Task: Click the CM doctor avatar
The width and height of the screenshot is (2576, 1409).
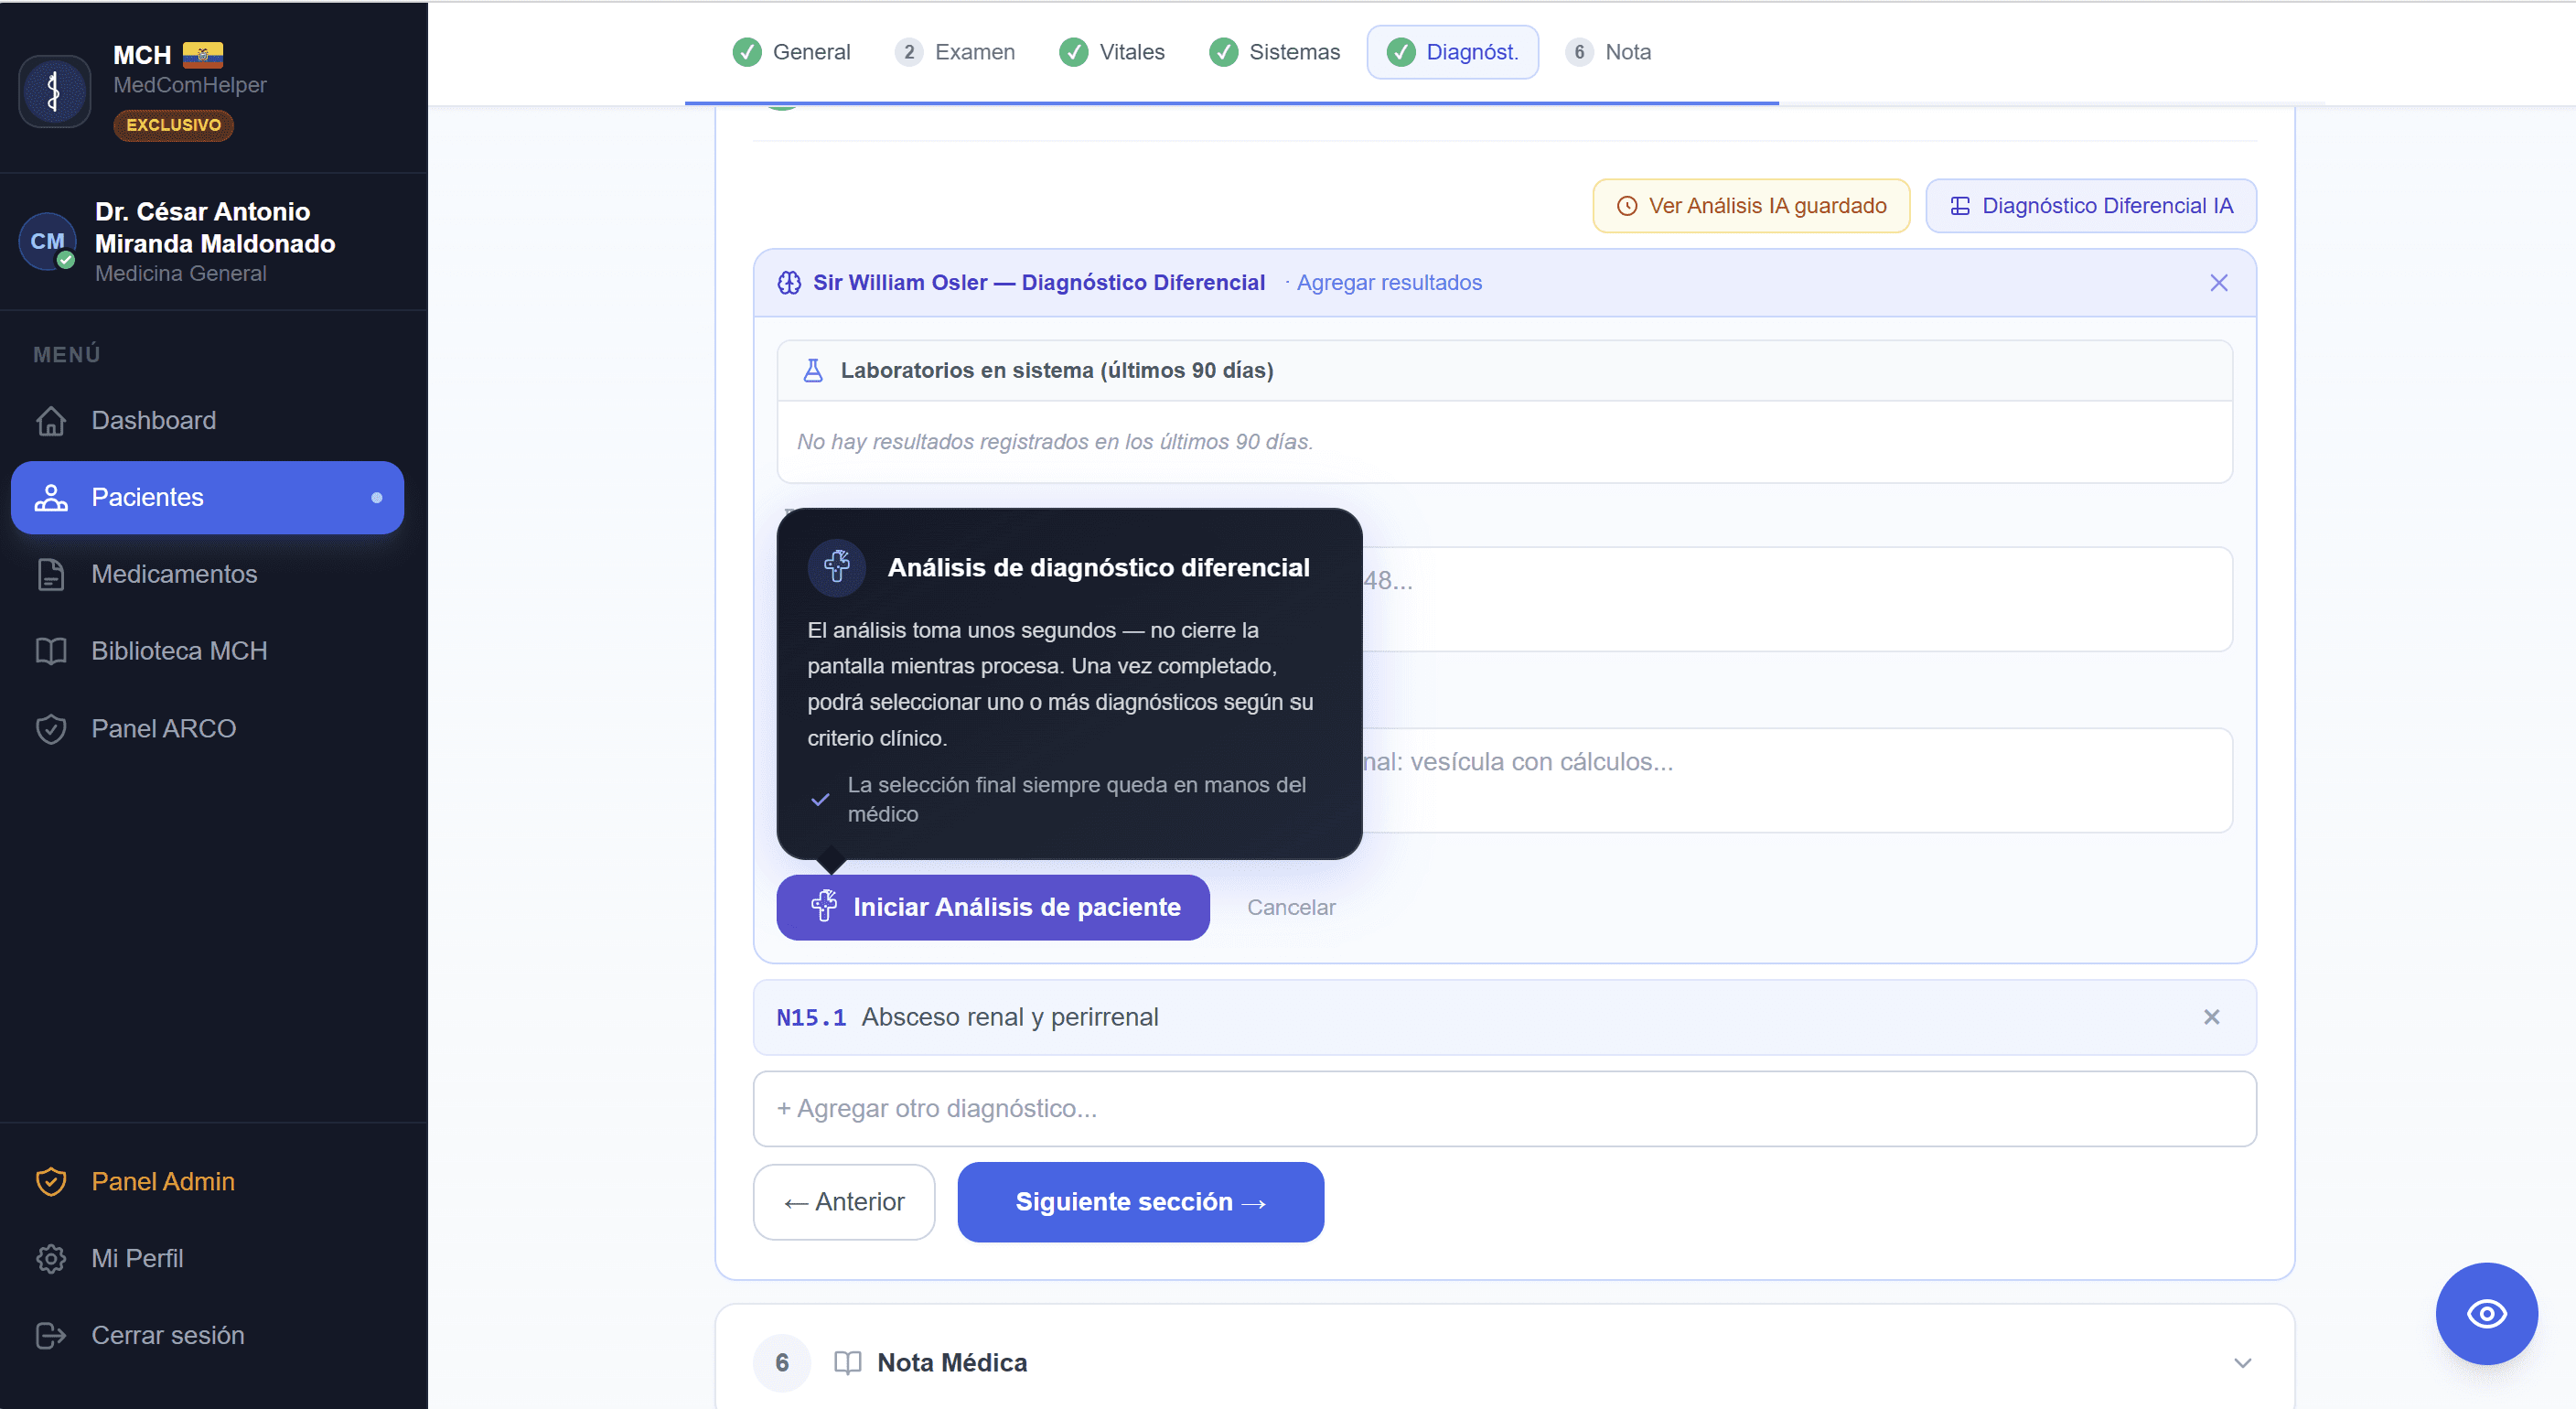Action: tap(47, 241)
